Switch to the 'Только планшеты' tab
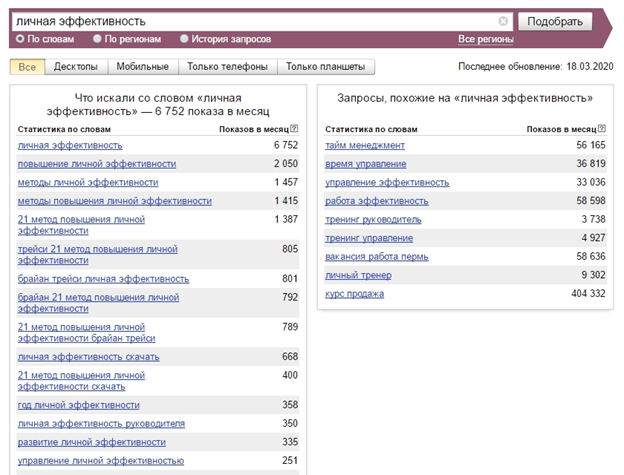 click(325, 67)
